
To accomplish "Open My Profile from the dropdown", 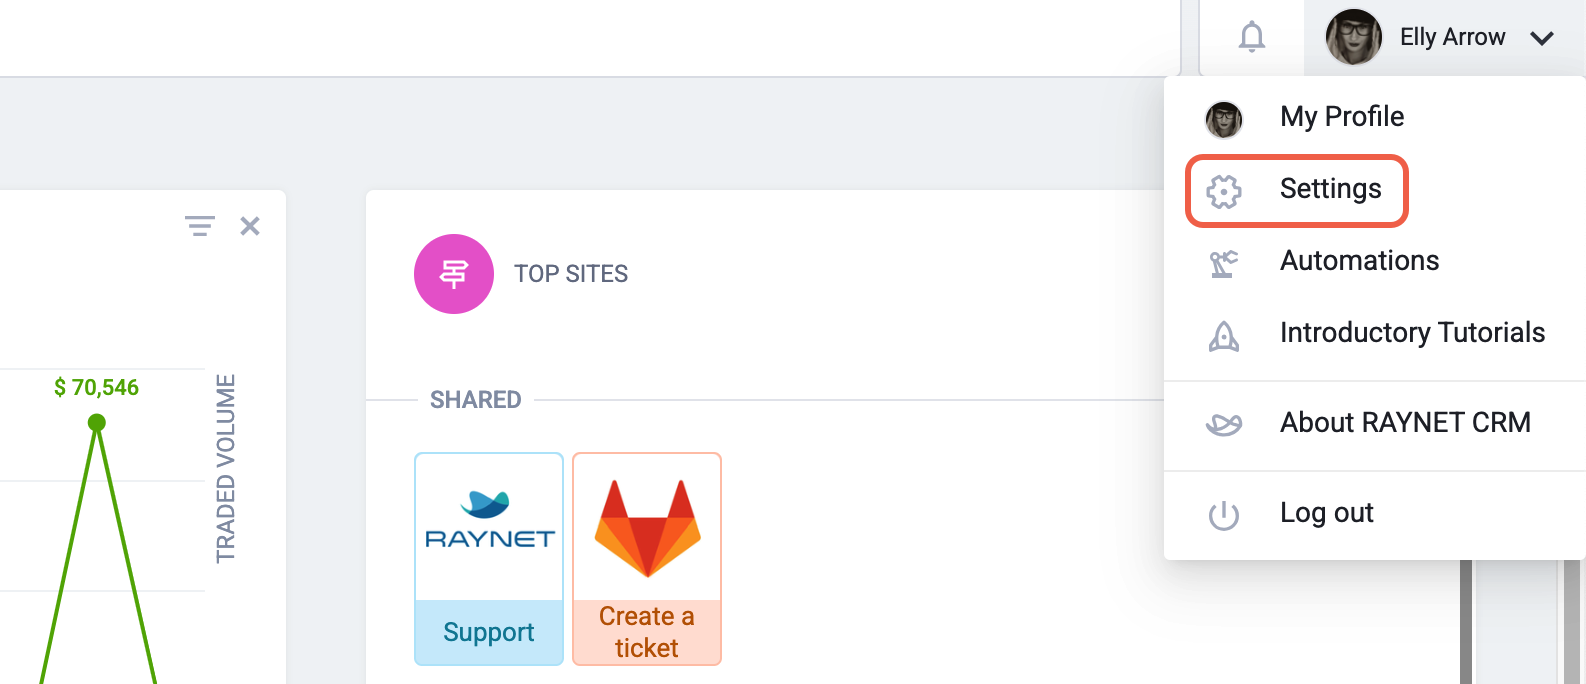I will click(1341, 116).
